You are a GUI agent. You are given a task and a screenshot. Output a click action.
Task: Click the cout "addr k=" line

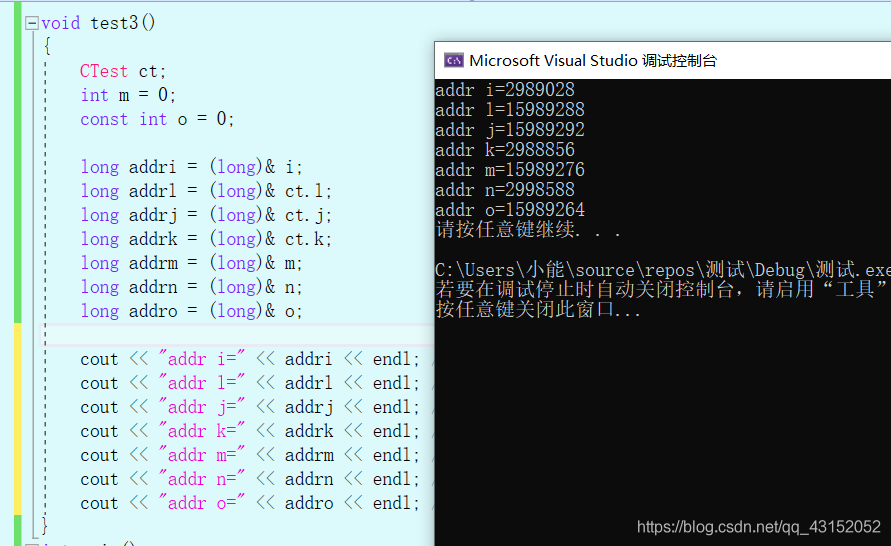(x=250, y=431)
